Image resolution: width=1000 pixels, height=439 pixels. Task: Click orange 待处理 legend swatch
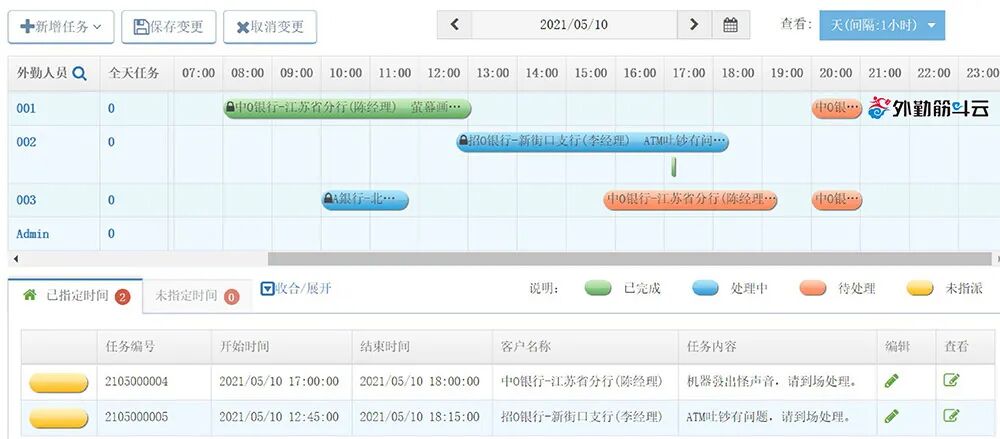[813, 288]
